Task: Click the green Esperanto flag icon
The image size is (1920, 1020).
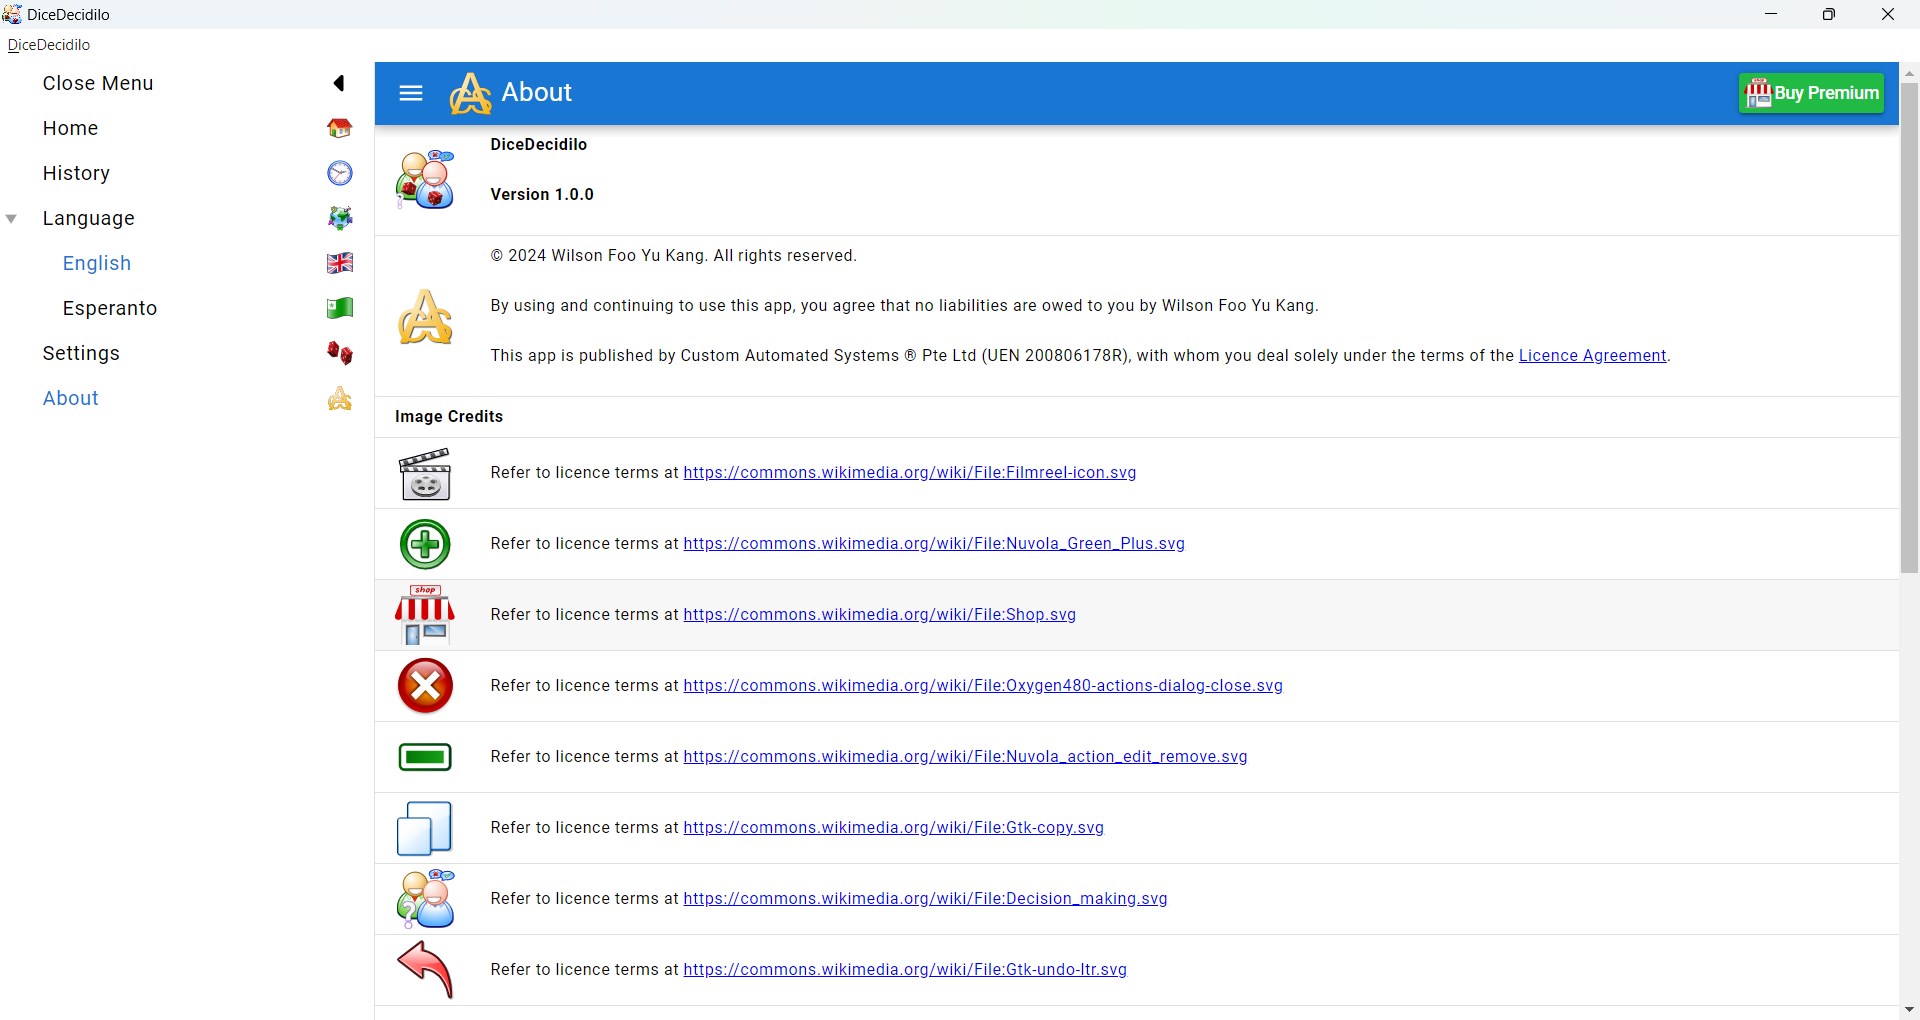Action: click(340, 308)
